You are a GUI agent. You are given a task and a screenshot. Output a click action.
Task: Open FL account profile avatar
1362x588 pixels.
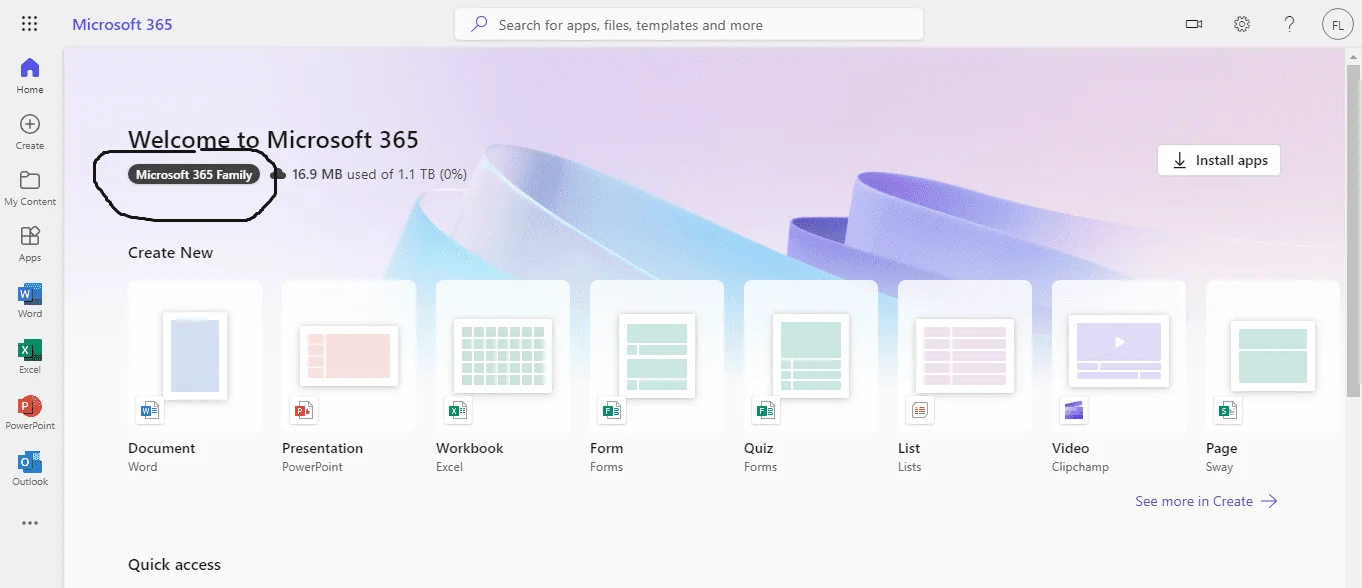[1337, 25]
